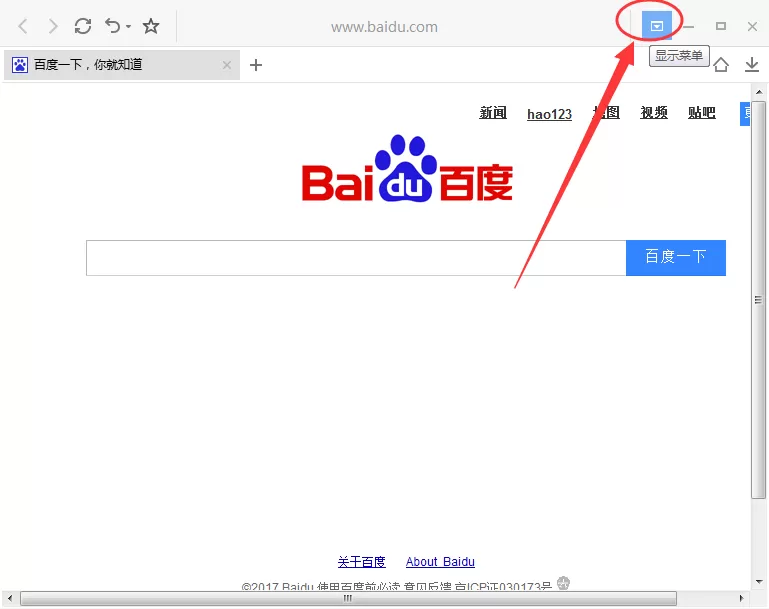Open the 视频 link
The width and height of the screenshot is (769, 609).
click(654, 113)
